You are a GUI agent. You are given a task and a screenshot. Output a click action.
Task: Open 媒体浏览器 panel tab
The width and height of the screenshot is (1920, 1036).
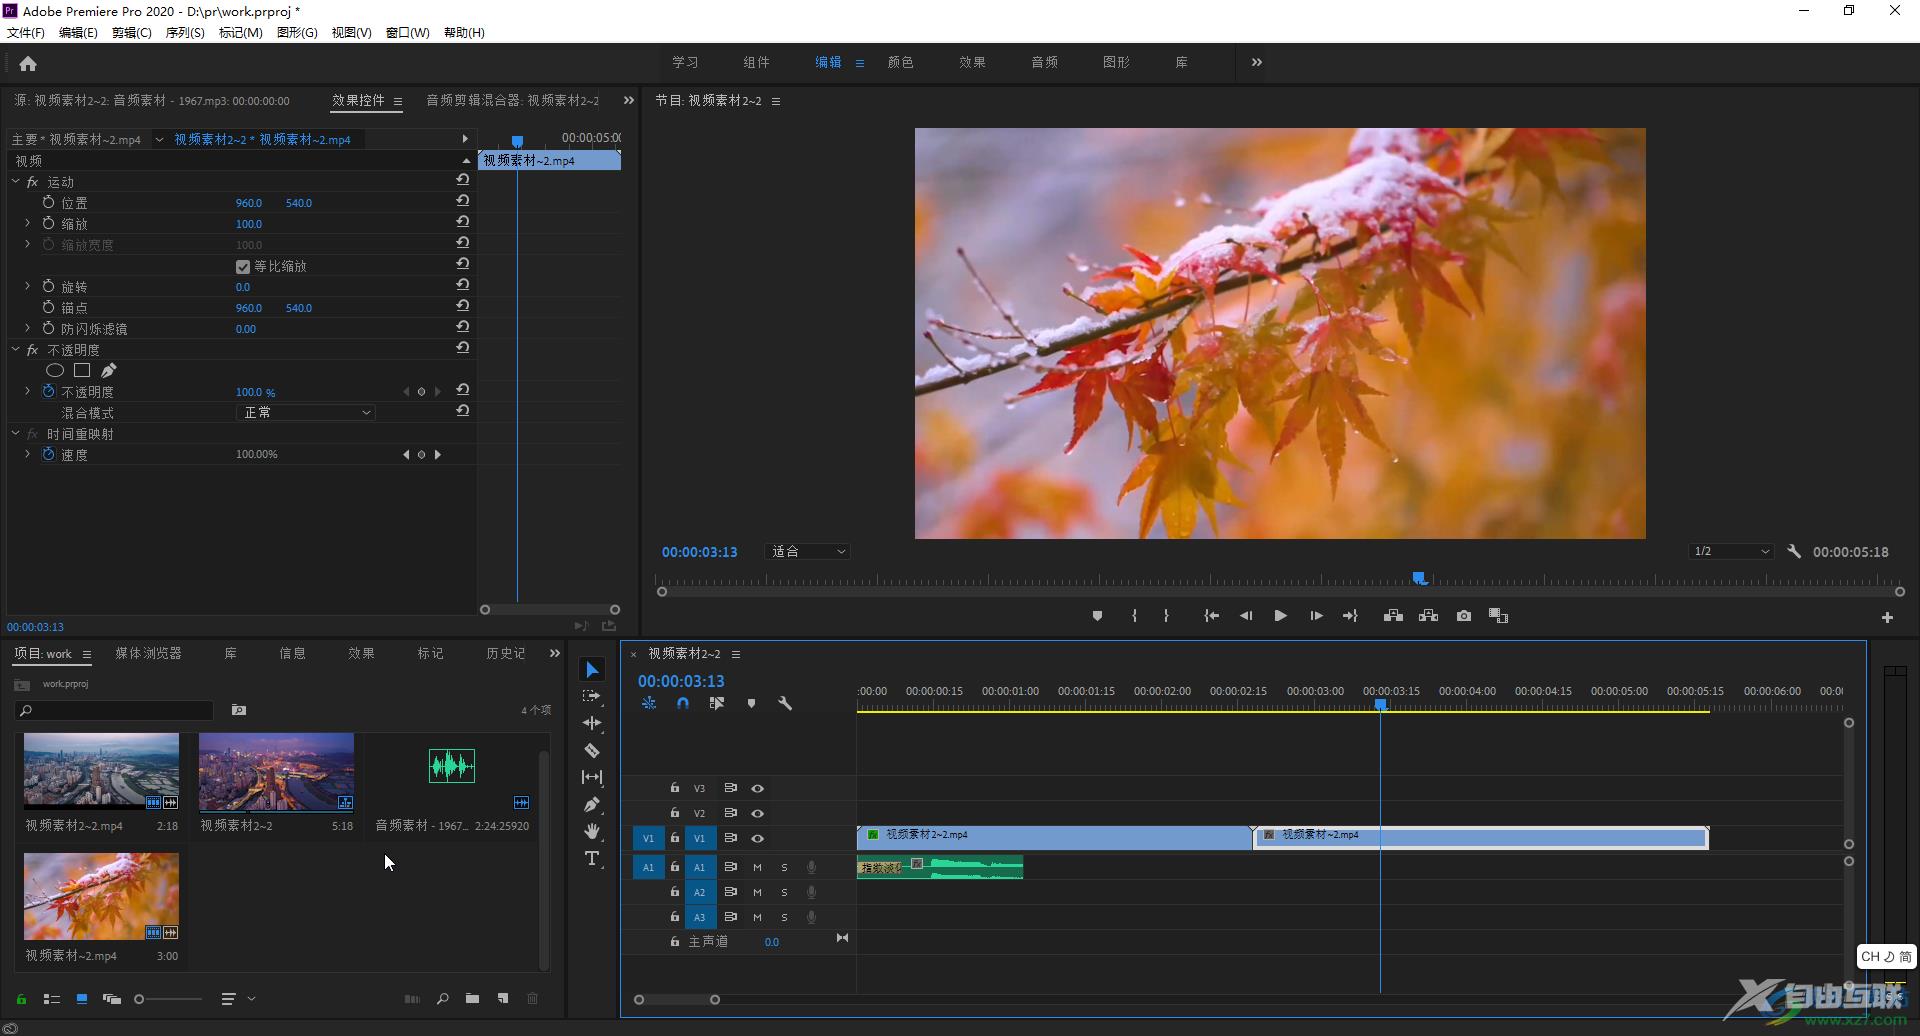coord(148,653)
